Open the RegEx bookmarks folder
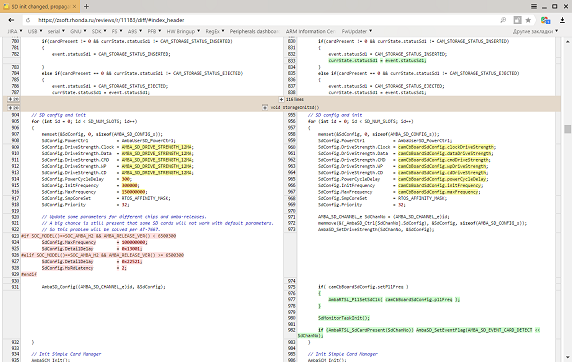572x362 pixels. point(215,31)
